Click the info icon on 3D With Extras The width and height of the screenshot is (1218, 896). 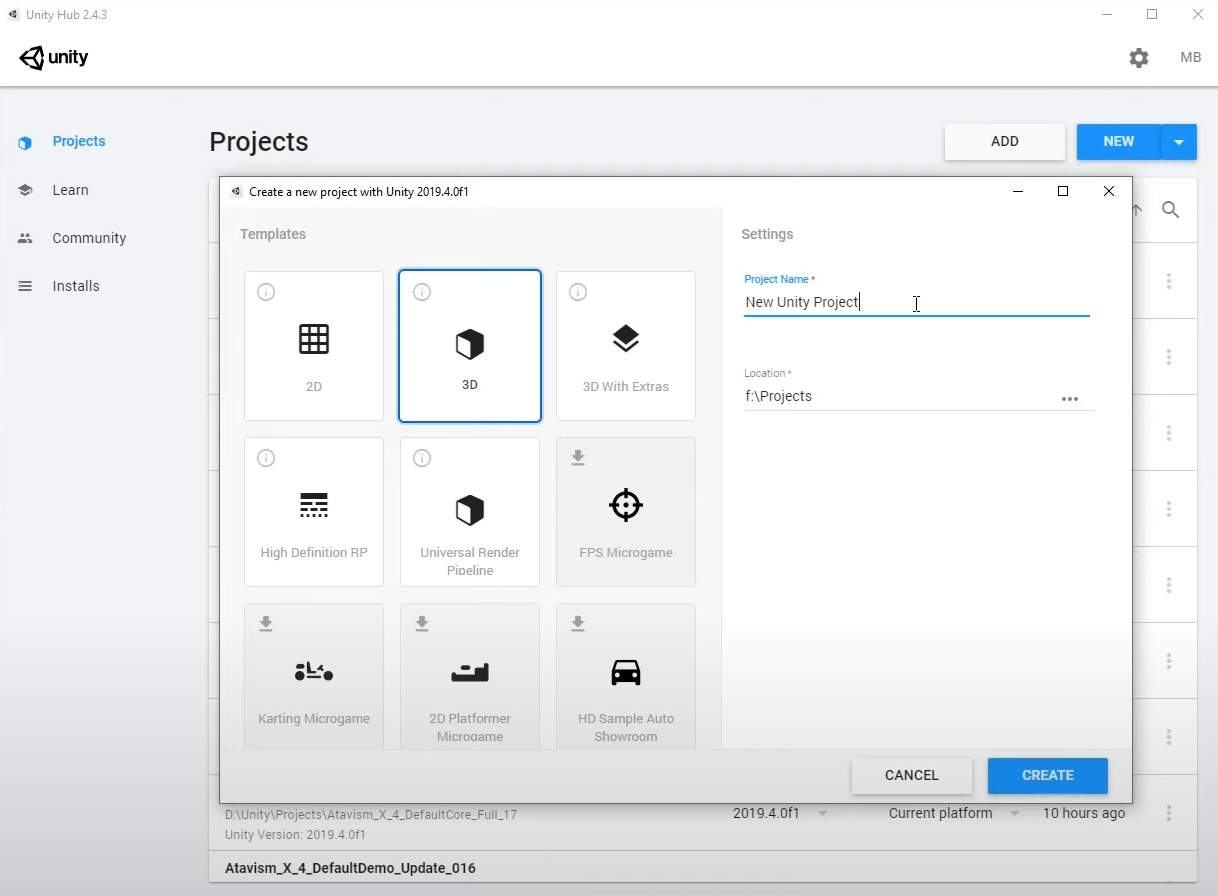(578, 292)
